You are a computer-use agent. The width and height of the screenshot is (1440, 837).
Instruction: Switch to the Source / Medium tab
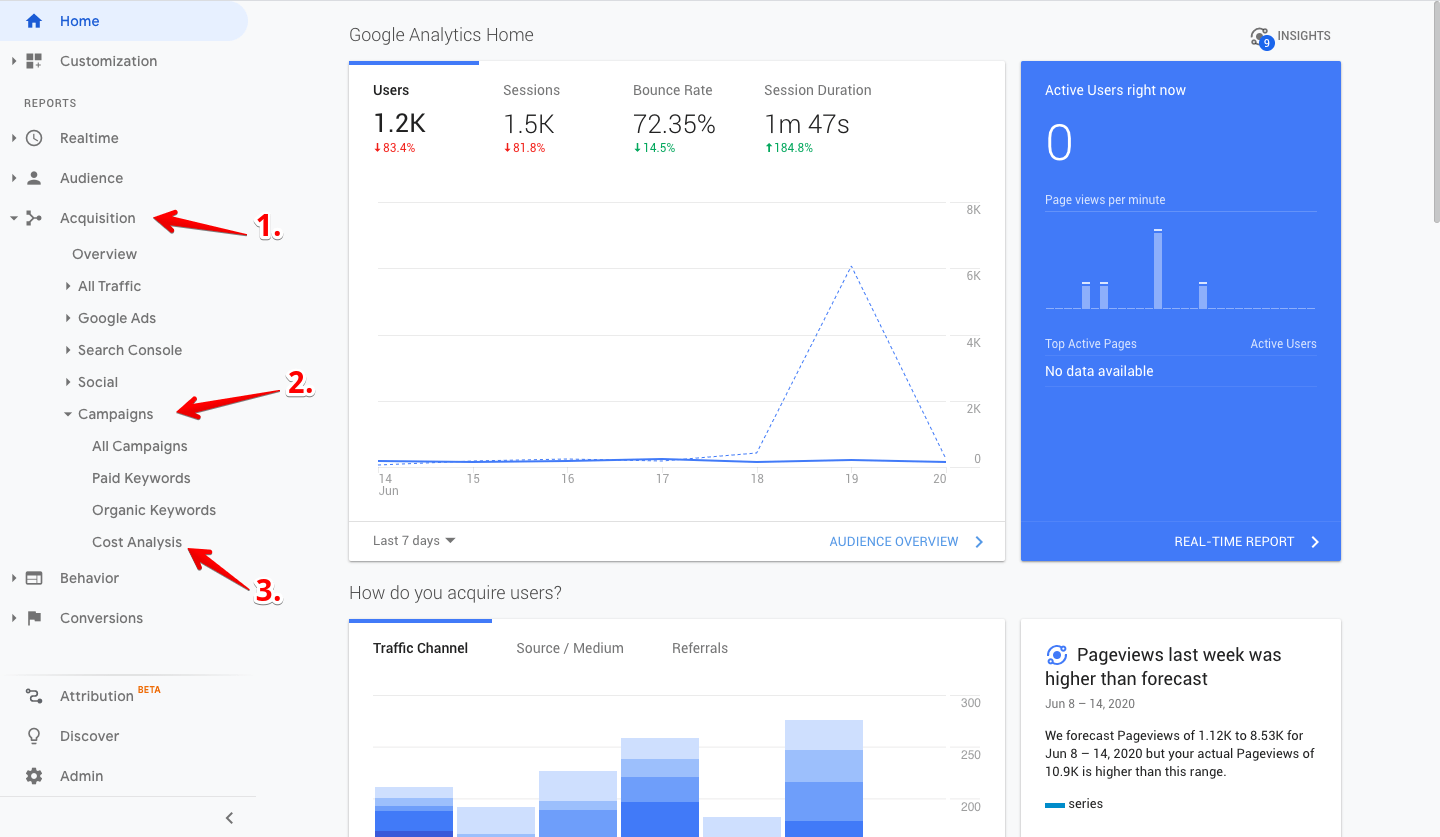570,648
